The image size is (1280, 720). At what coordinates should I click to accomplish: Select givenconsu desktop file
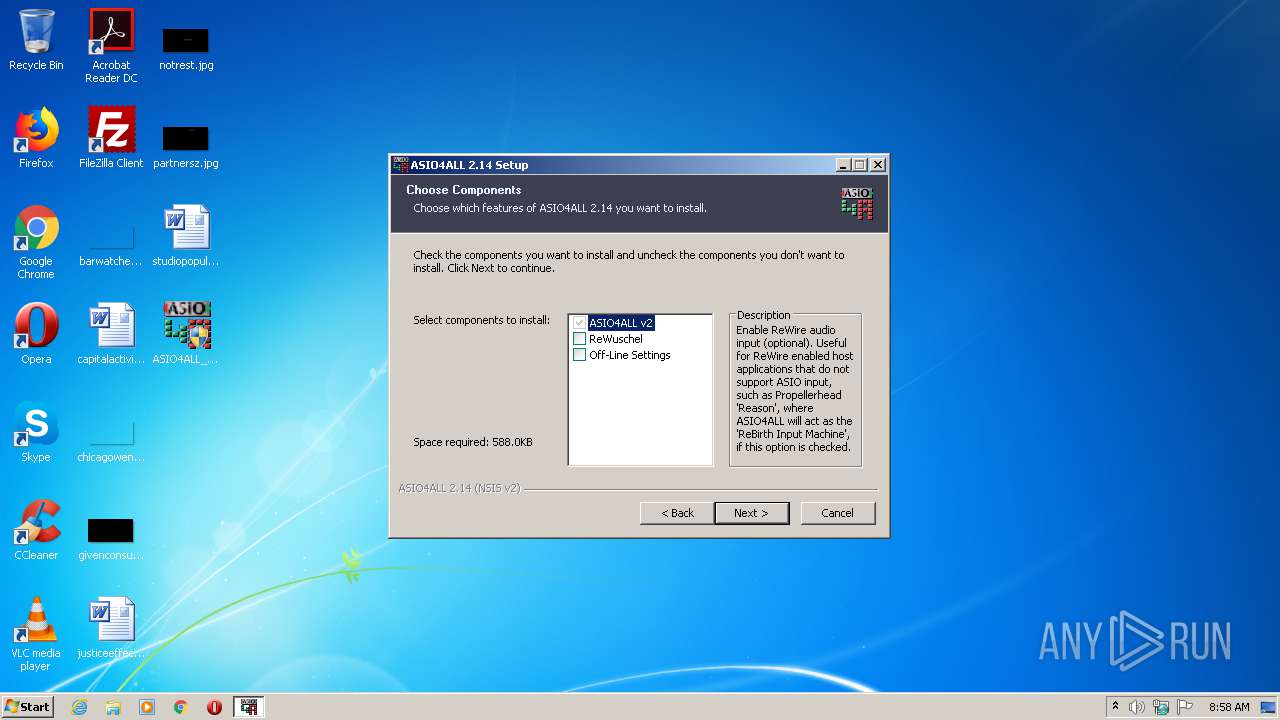[x=111, y=538]
